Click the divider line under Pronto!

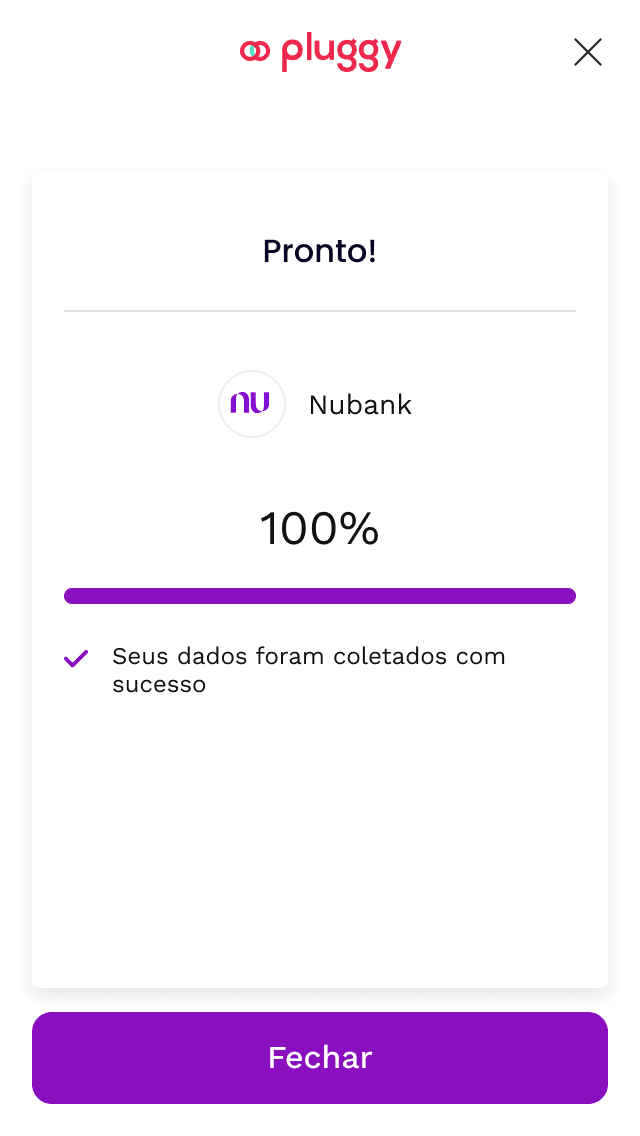point(320,311)
